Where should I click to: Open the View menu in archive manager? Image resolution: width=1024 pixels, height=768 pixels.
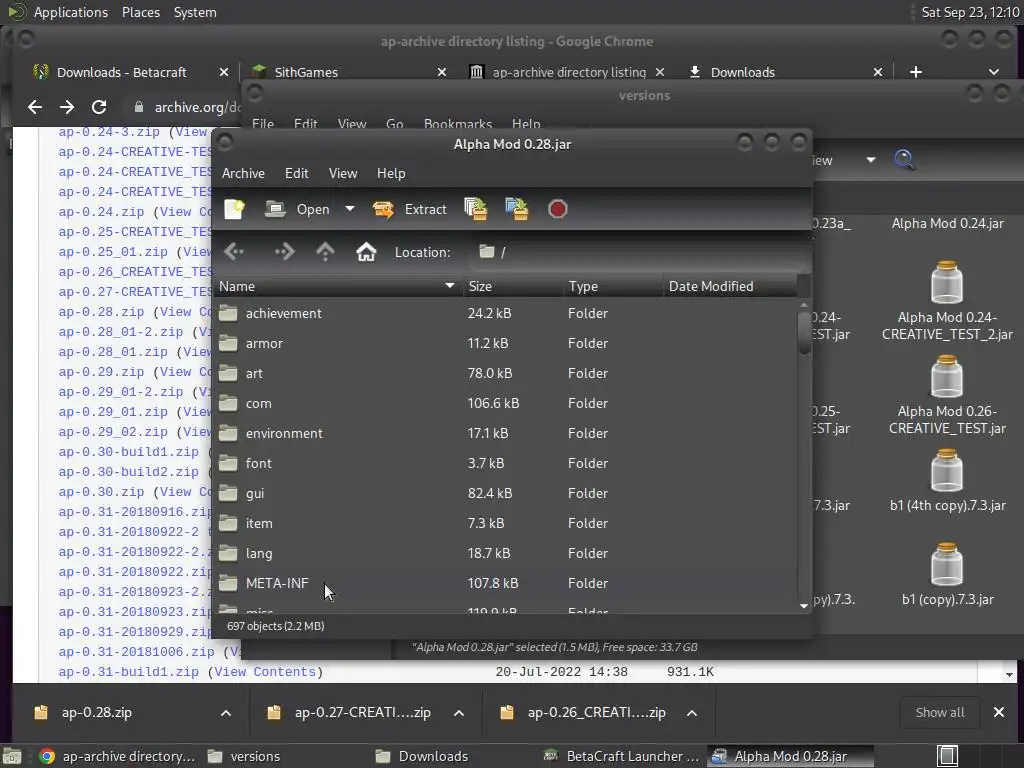click(x=343, y=173)
